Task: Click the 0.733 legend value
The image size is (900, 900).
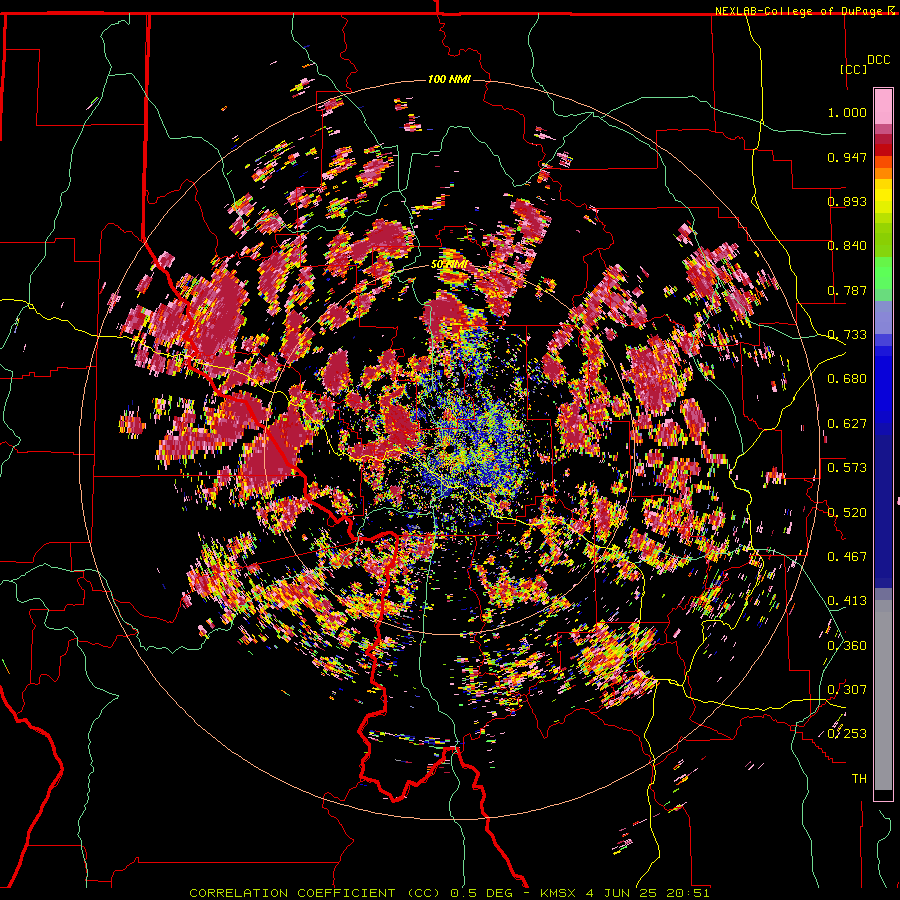Action: pyautogui.click(x=847, y=335)
